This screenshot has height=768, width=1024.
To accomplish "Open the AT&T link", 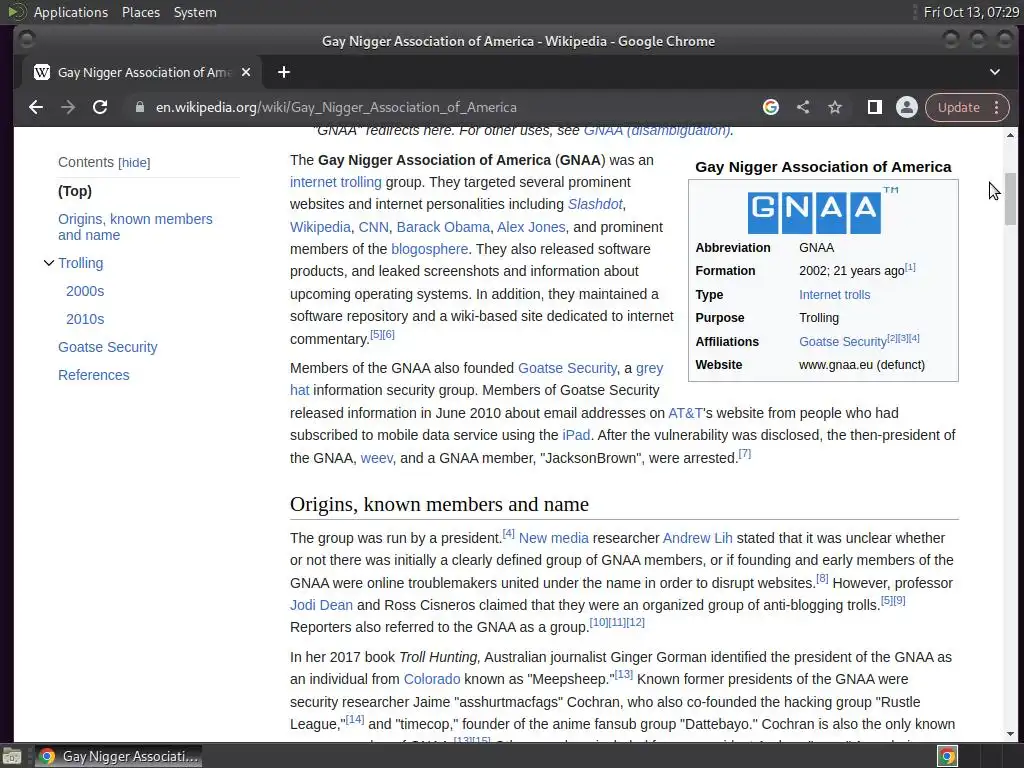I will (685, 413).
